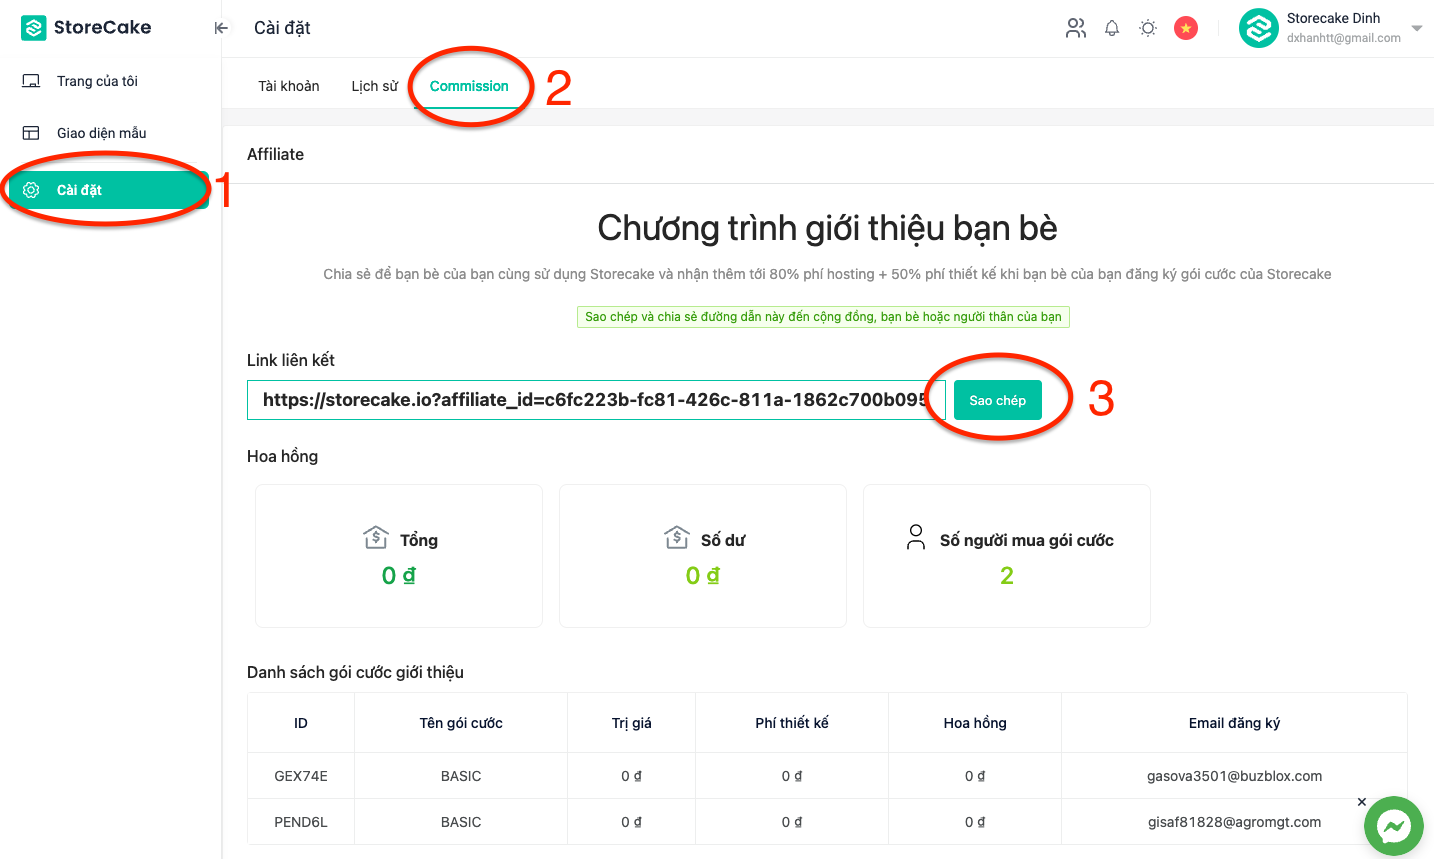Expand the account dropdown arrow
Screen dimensions: 1434x859
1416,28
